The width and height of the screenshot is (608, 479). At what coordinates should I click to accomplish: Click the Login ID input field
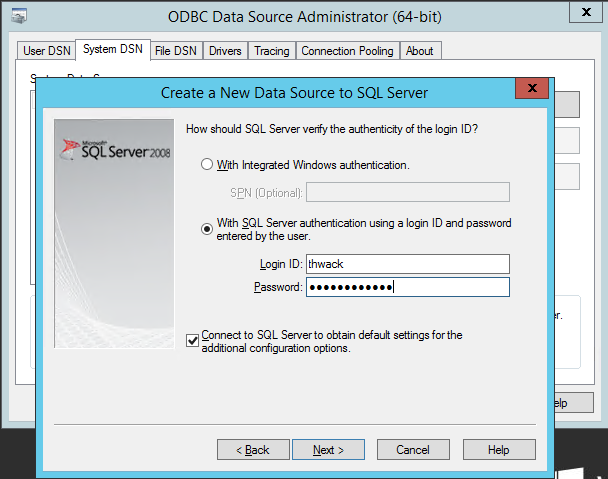(408, 264)
